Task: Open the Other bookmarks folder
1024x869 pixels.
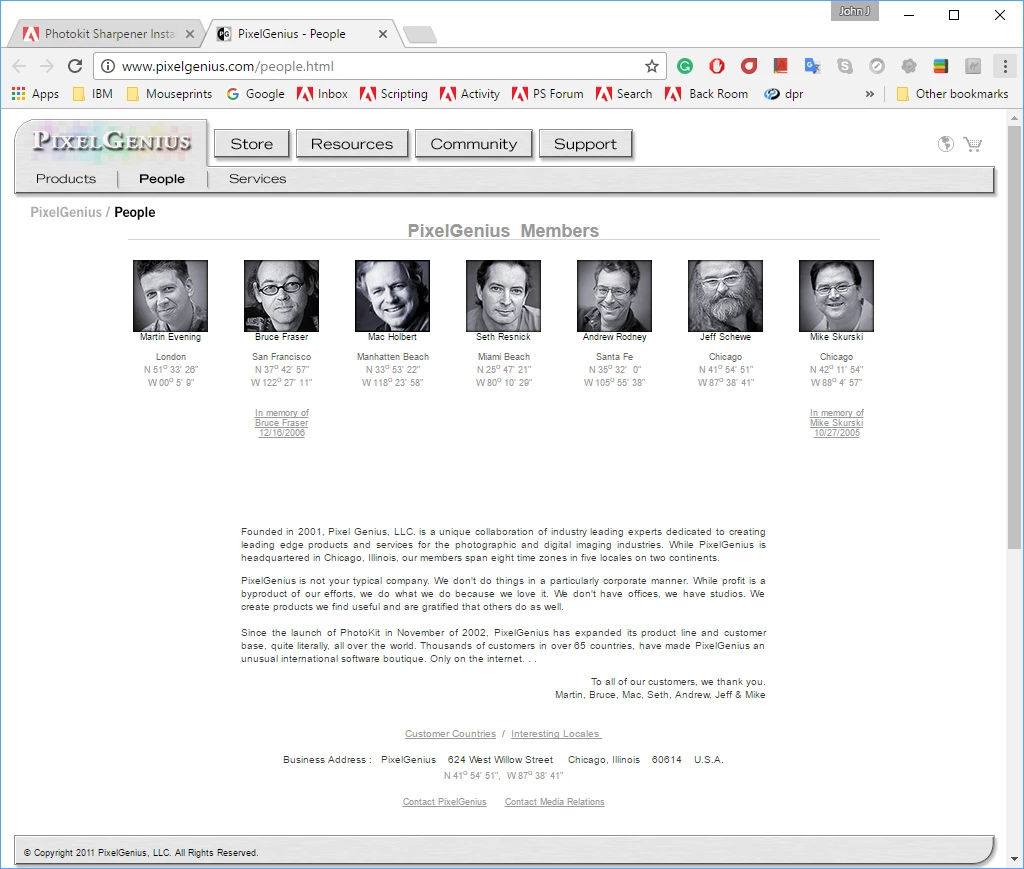Action: 952,94
